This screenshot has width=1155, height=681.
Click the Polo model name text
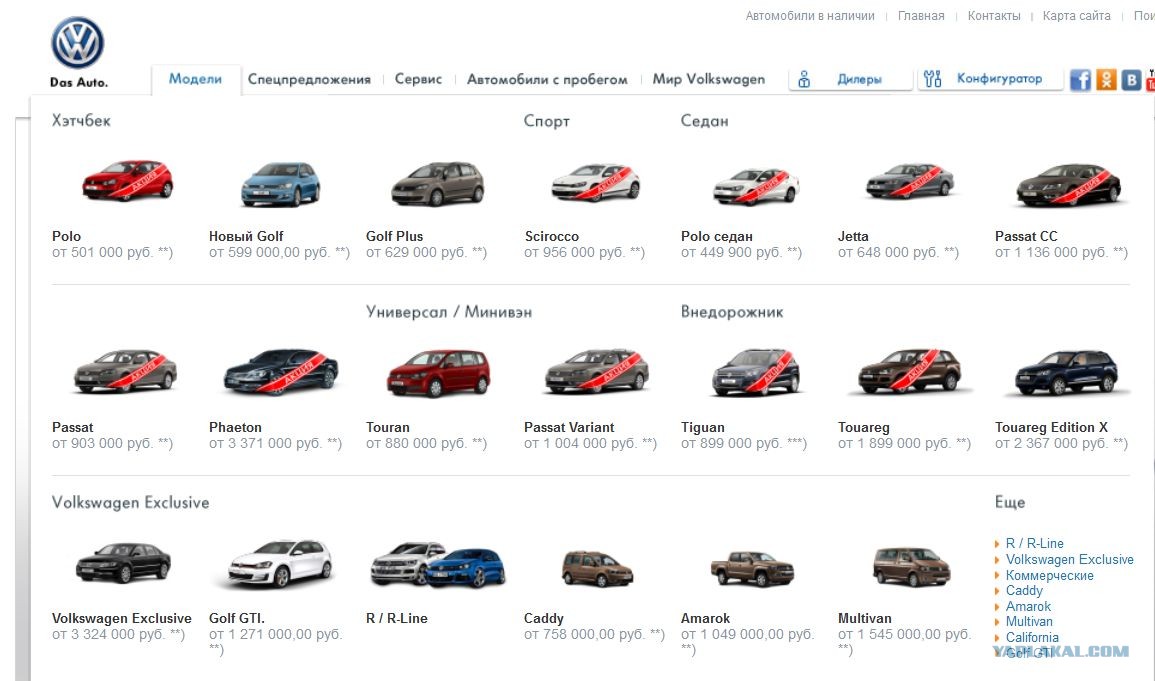[66, 236]
